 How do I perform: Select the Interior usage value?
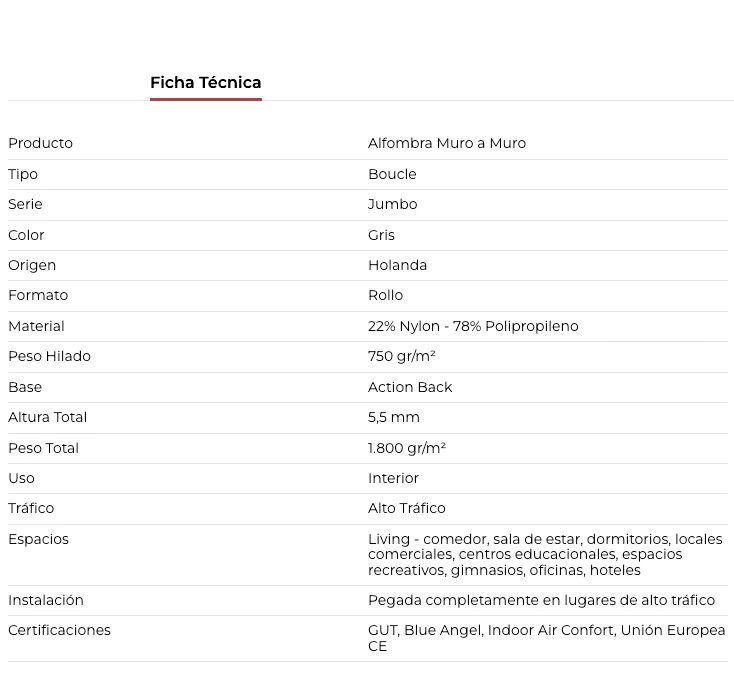[393, 478]
